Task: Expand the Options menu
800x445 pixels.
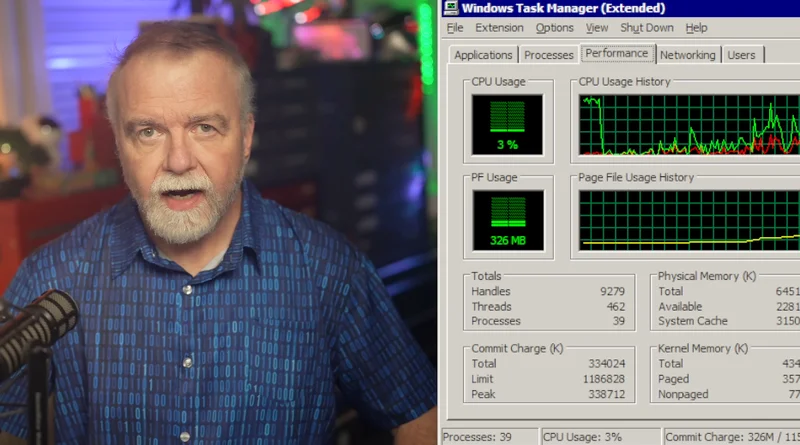Action: pyautogui.click(x=554, y=28)
